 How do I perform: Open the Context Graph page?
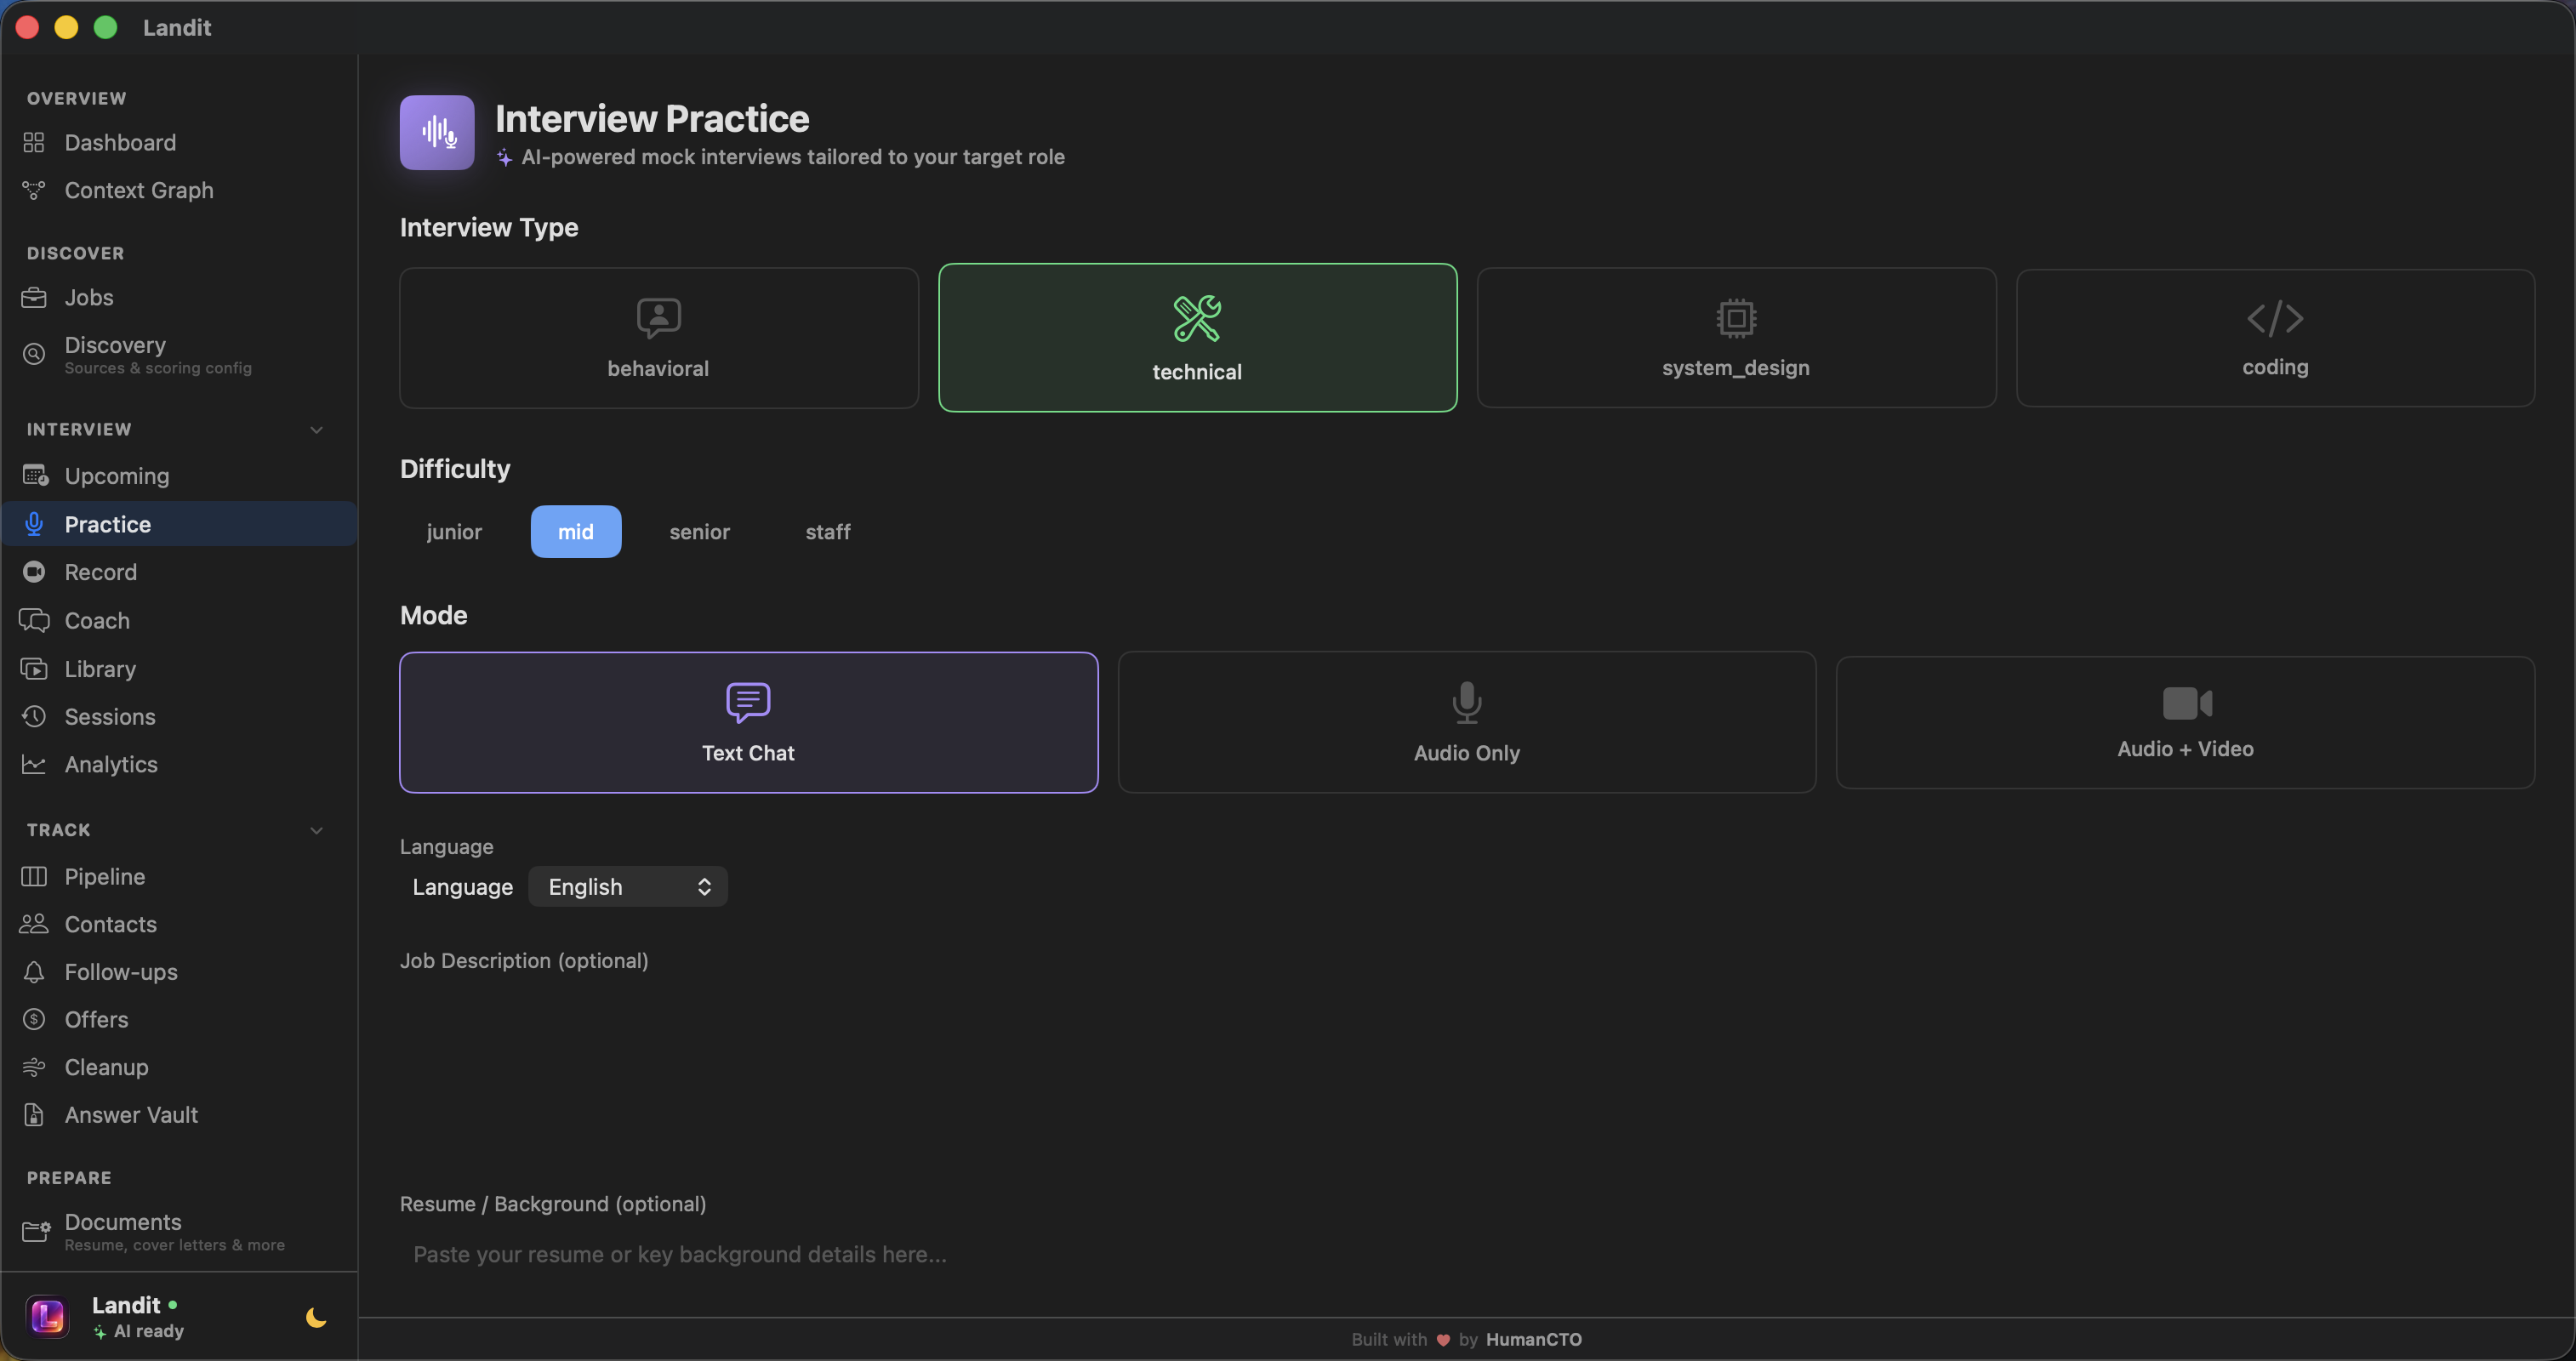(138, 190)
